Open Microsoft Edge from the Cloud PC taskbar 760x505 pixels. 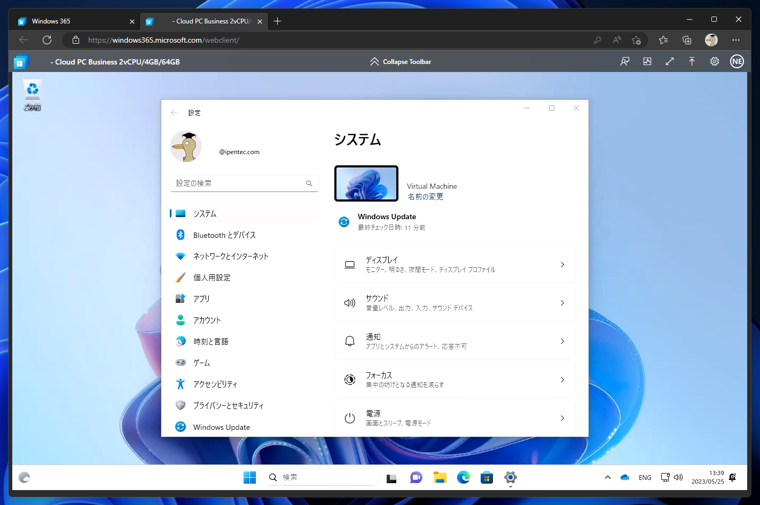click(463, 478)
